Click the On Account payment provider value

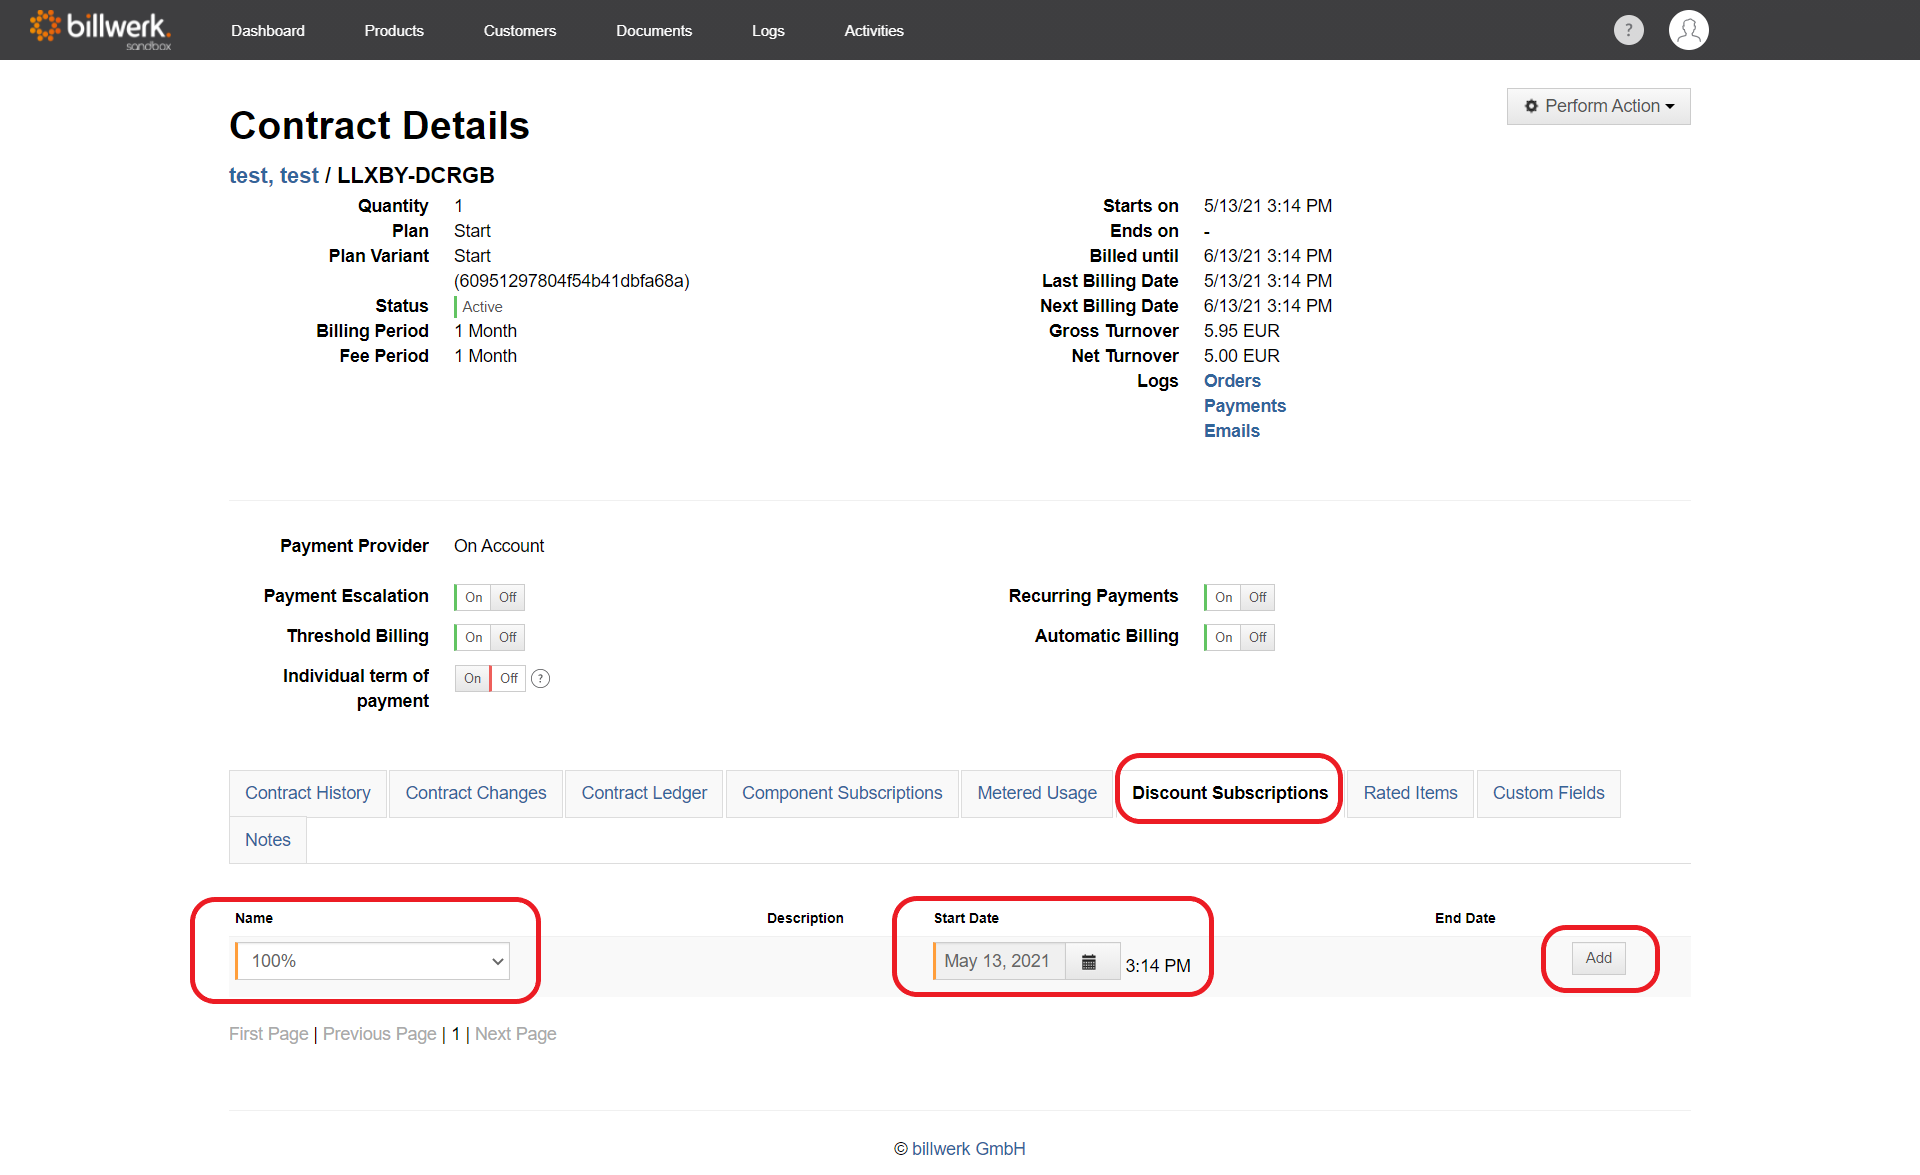(499, 546)
